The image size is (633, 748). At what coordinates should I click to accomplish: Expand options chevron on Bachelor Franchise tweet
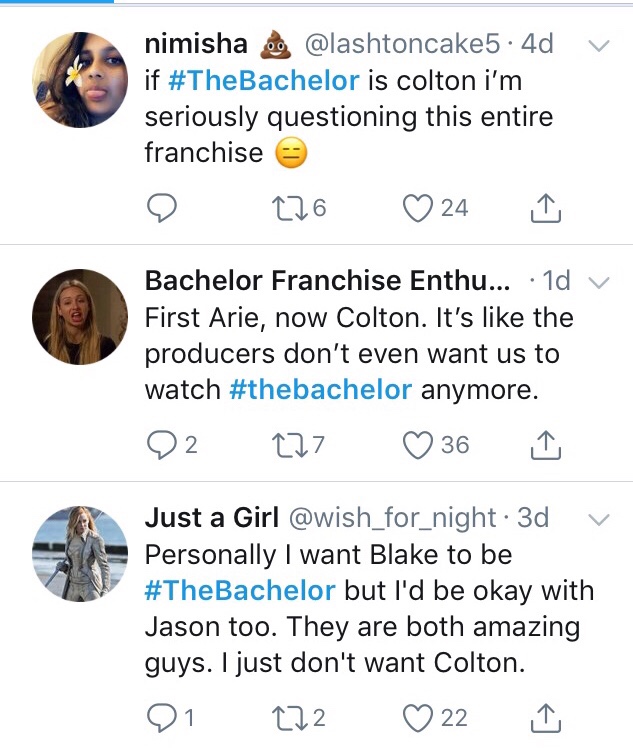tap(598, 283)
